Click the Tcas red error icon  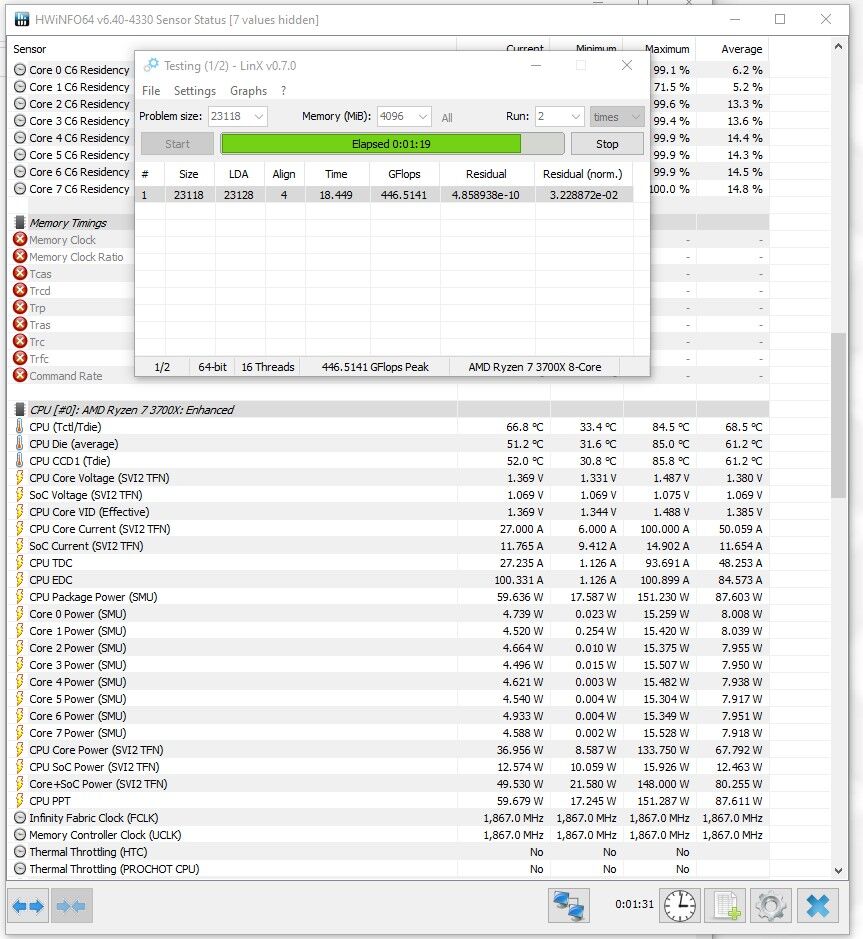20,274
